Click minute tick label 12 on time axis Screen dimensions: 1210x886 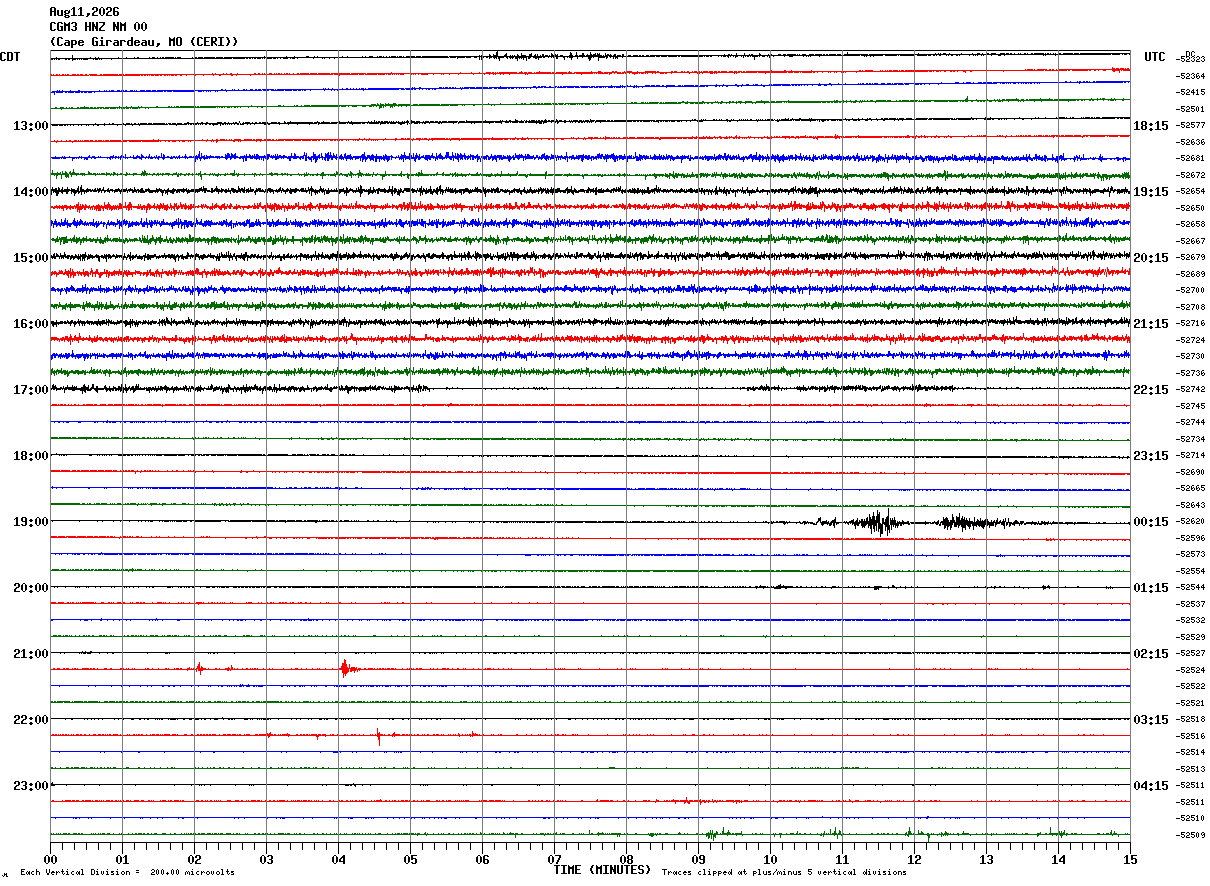pyautogui.click(x=914, y=859)
